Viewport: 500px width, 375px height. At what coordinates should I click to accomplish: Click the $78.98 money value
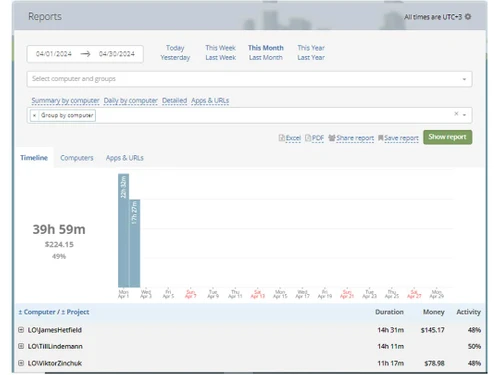[434, 363]
